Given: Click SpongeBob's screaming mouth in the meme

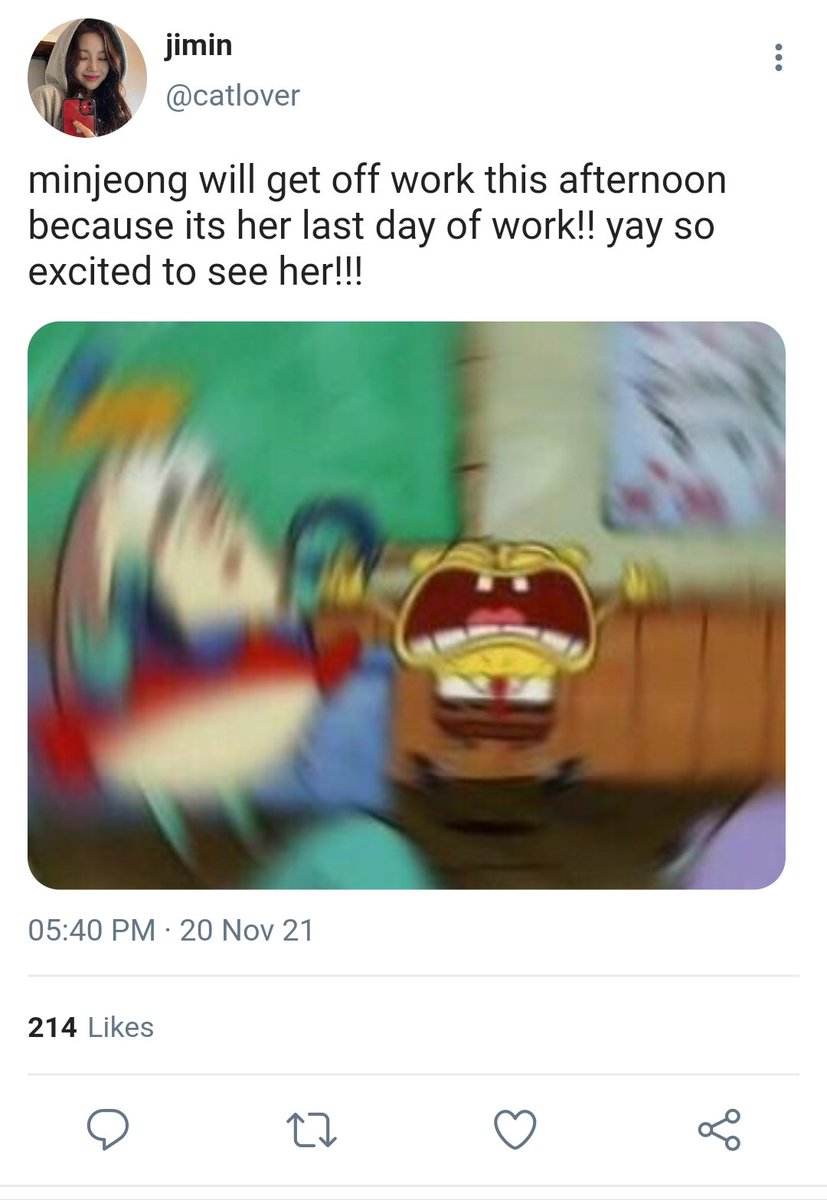Looking at the screenshot, I should (x=496, y=610).
